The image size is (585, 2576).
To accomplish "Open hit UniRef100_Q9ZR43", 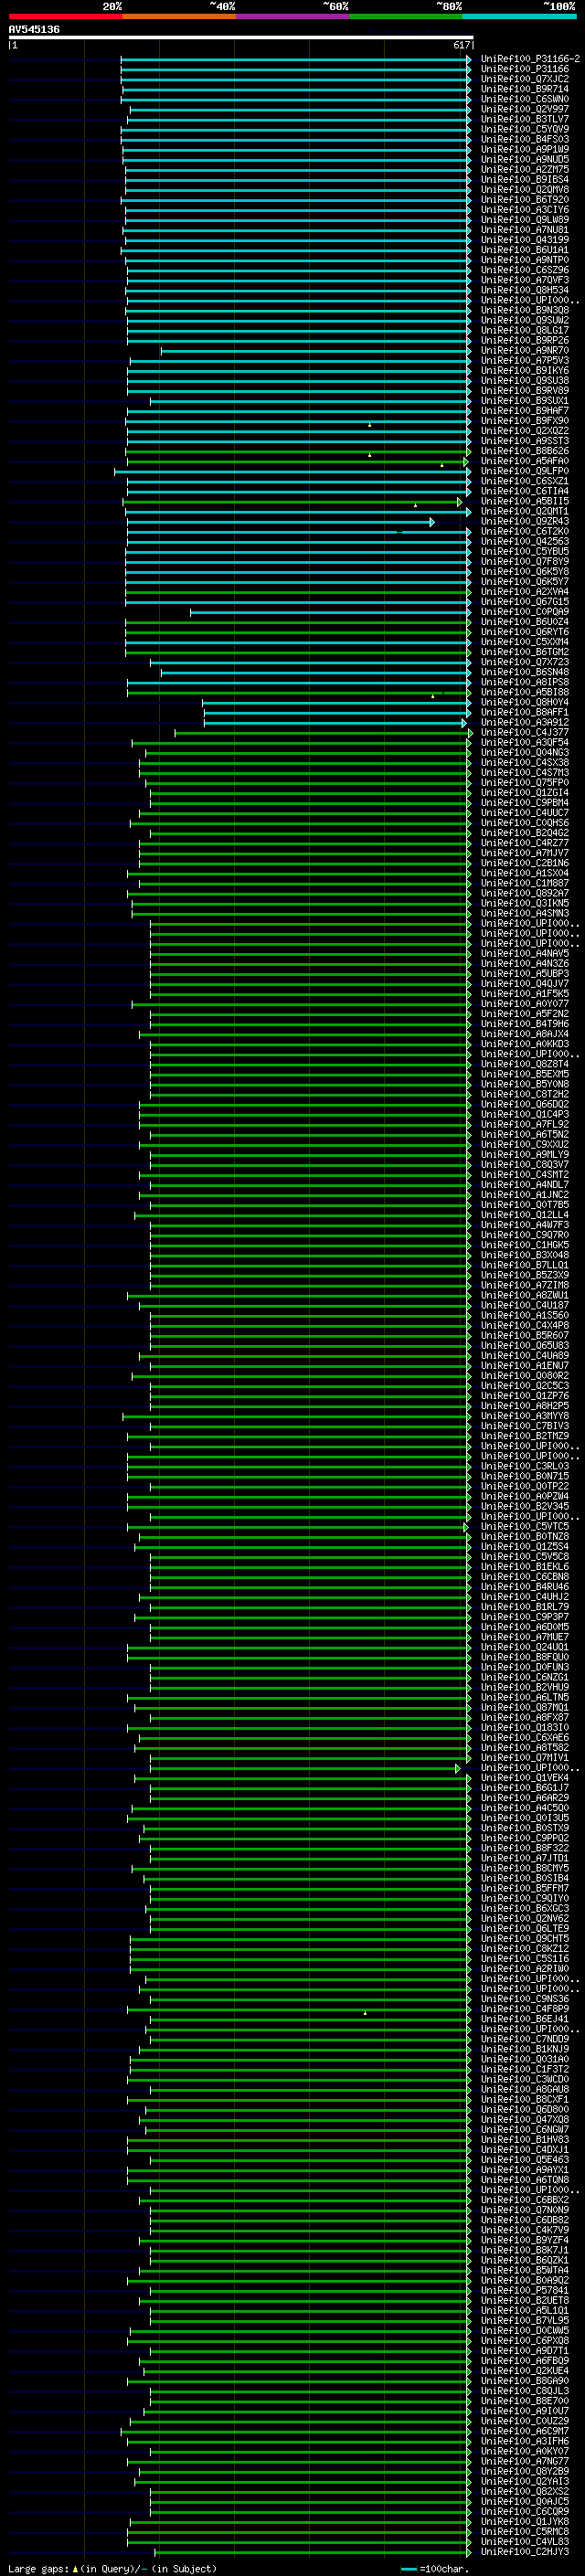I will click(525, 521).
